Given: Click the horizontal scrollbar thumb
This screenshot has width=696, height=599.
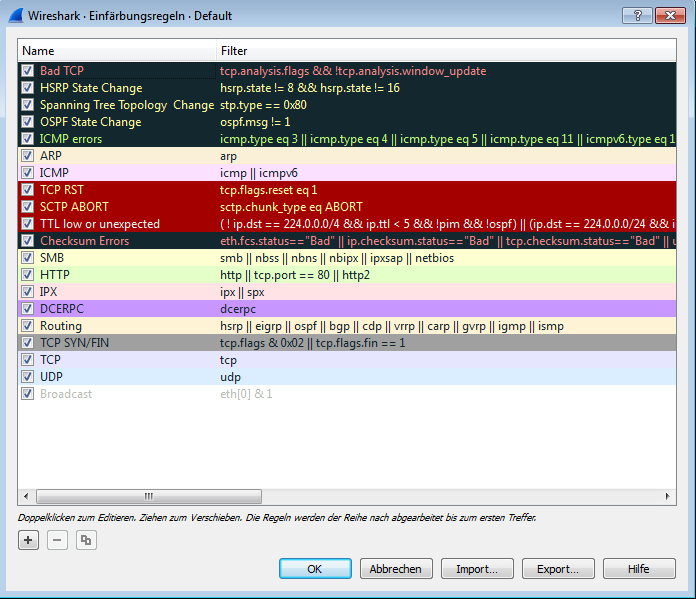Looking at the screenshot, I should pos(149,496).
